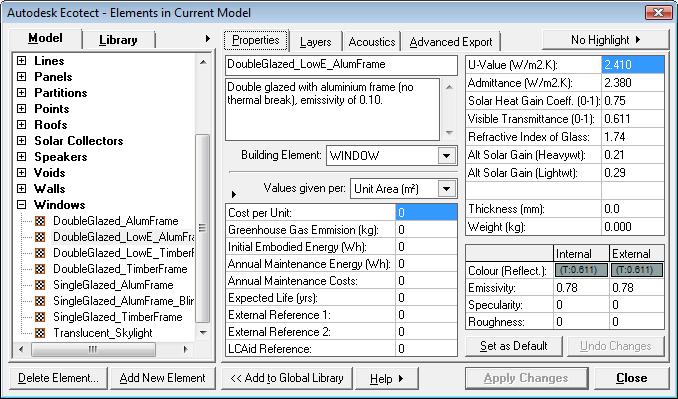Click the SingleGlazed_AlumFrame material icon
Screen dimensions: 678x399
[x=40, y=285]
